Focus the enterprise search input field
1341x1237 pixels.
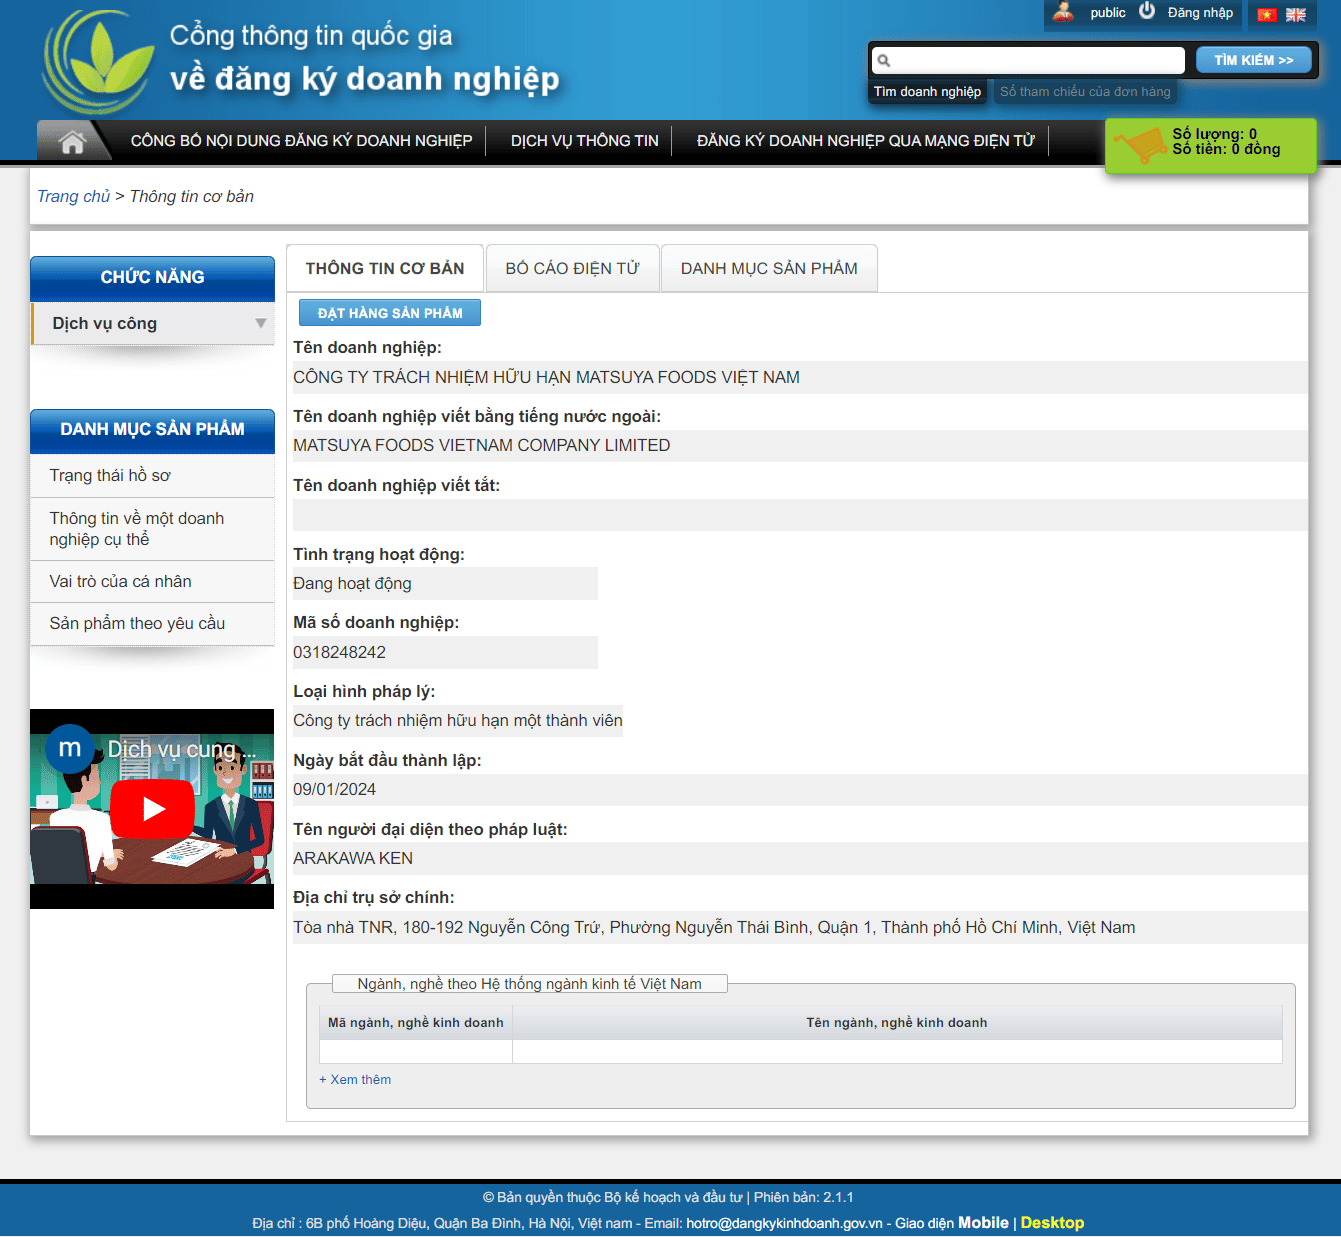tap(1028, 60)
